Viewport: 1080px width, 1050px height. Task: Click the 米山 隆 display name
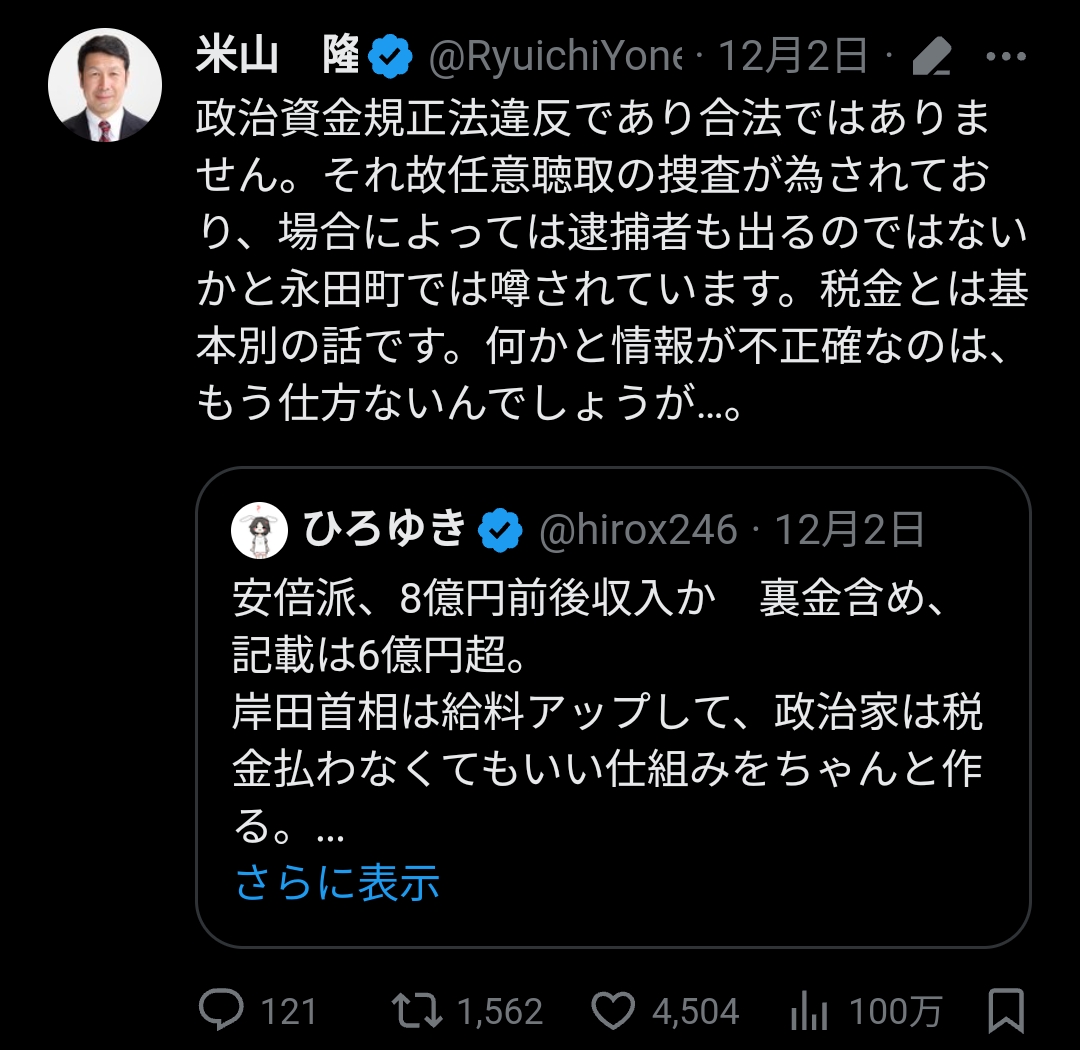[x=278, y=55]
